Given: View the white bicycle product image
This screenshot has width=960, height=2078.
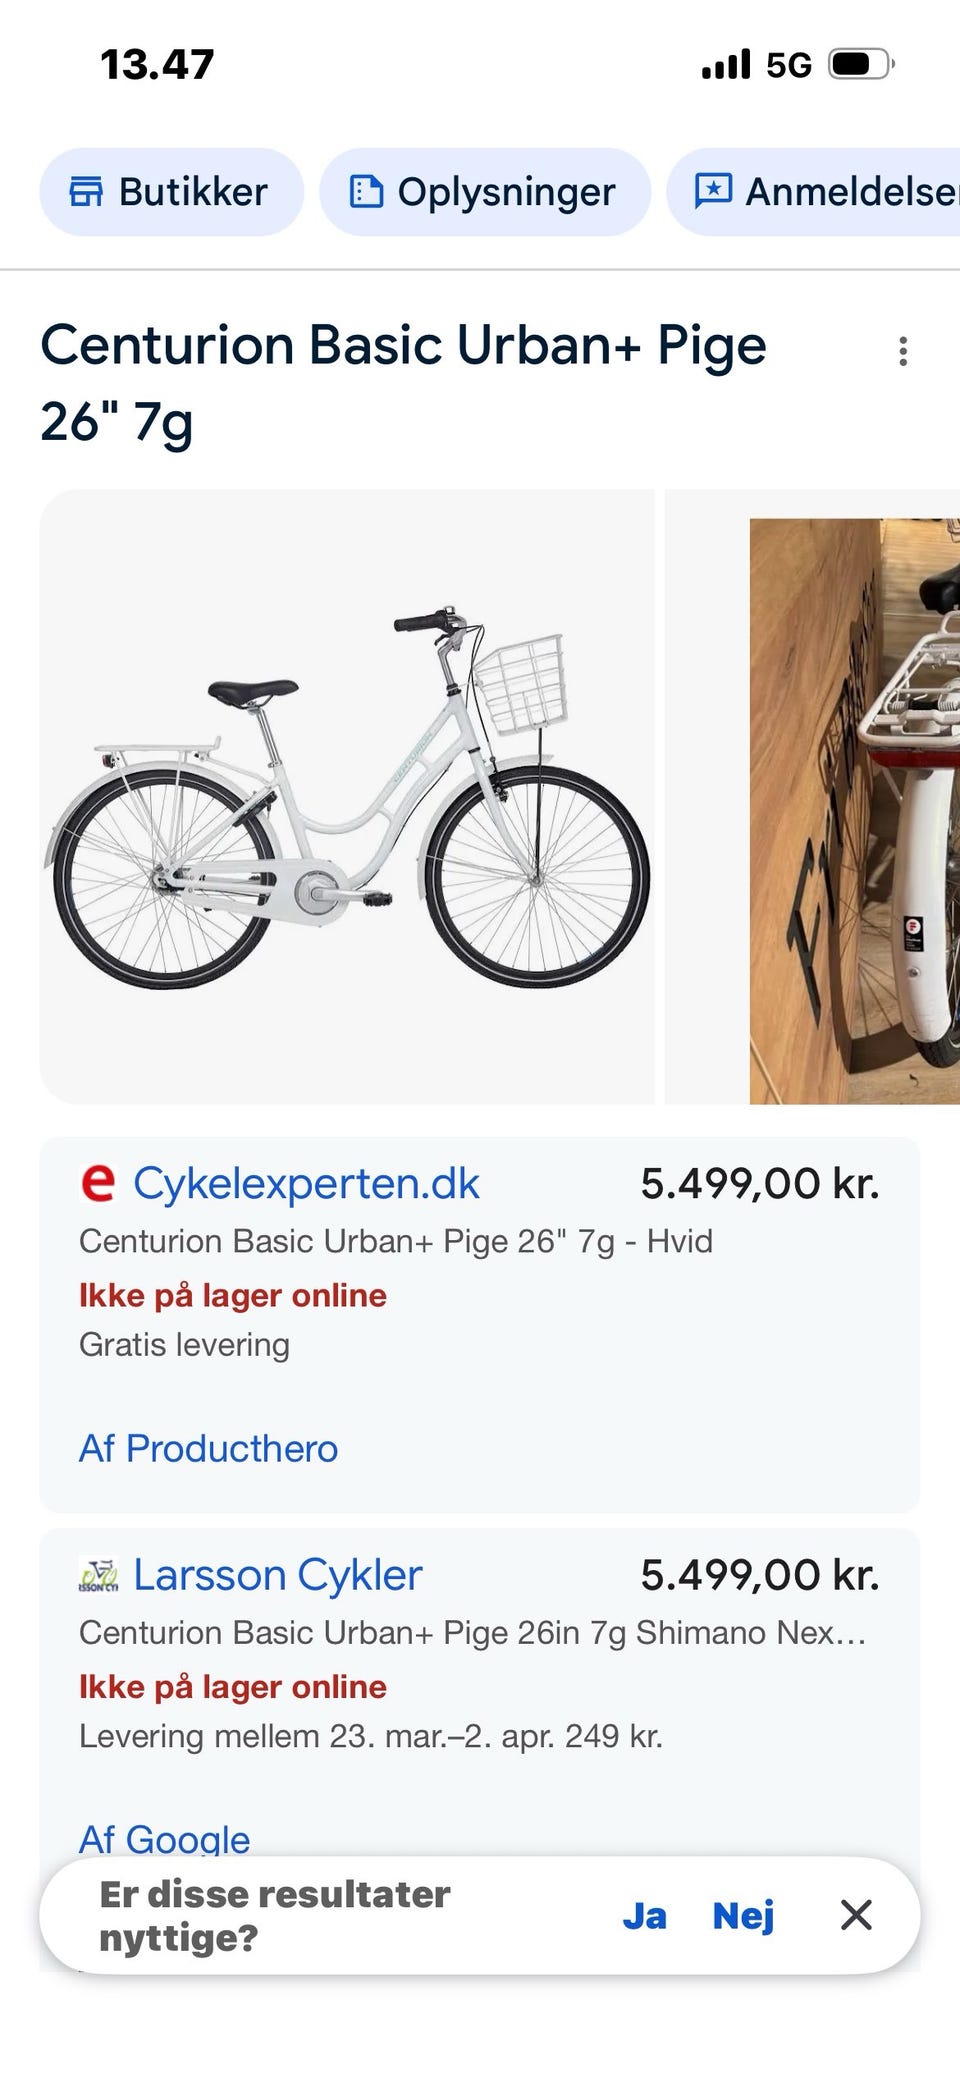Looking at the screenshot, I should pos(347,797).
